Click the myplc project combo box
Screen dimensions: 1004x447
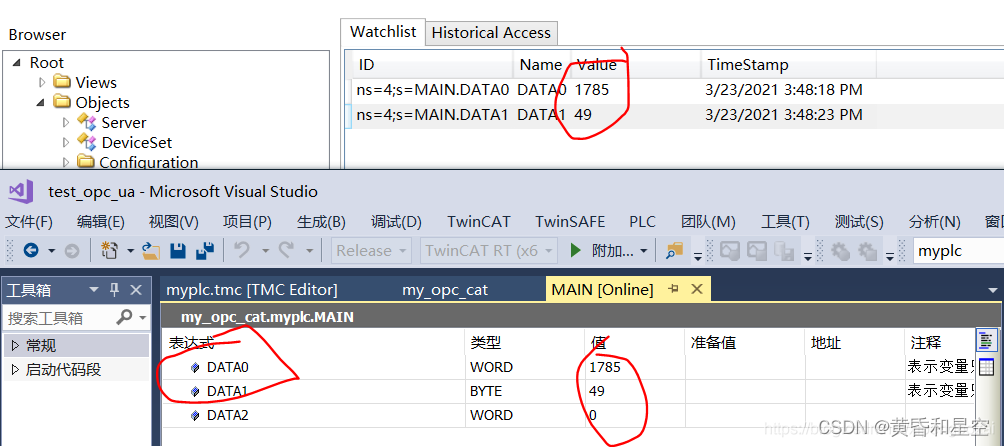point(958,251)
